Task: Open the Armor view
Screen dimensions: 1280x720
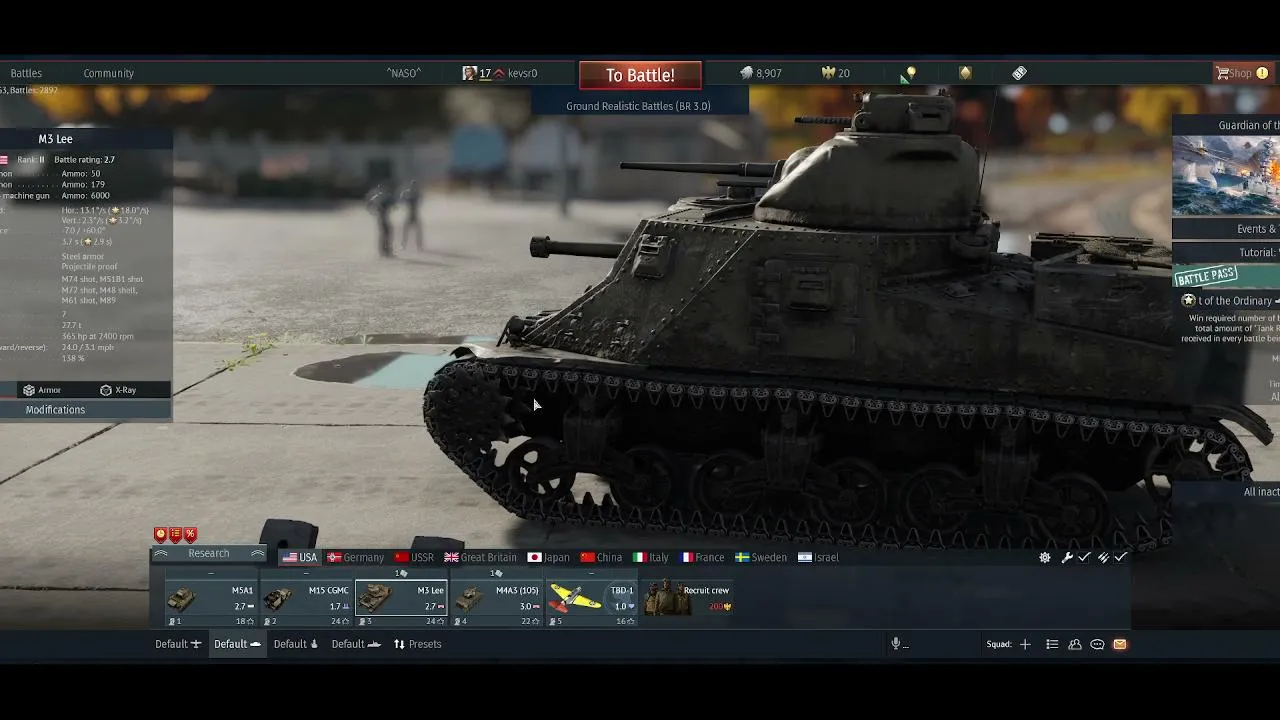Action: 42,390
